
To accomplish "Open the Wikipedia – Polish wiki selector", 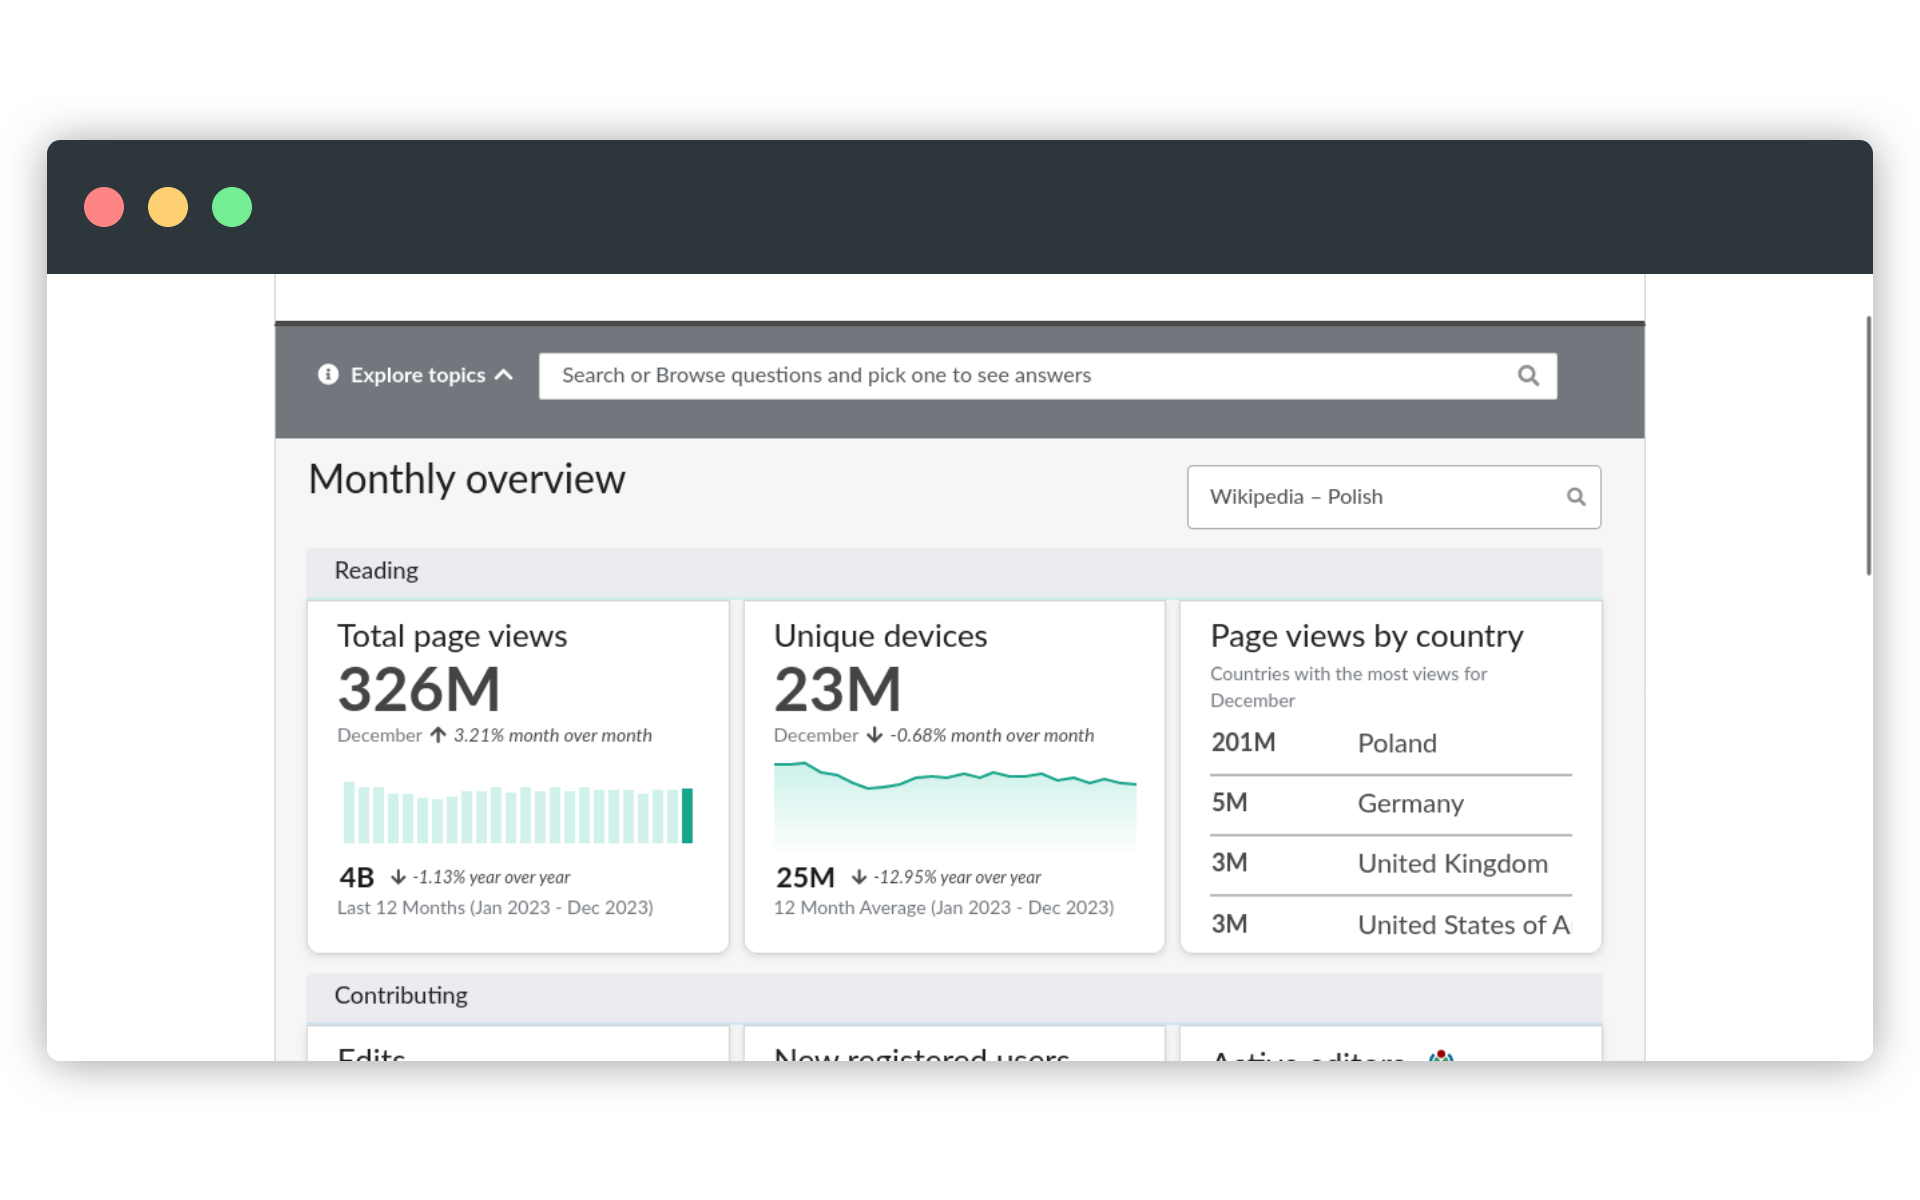I will click(x=1380, y=497).
